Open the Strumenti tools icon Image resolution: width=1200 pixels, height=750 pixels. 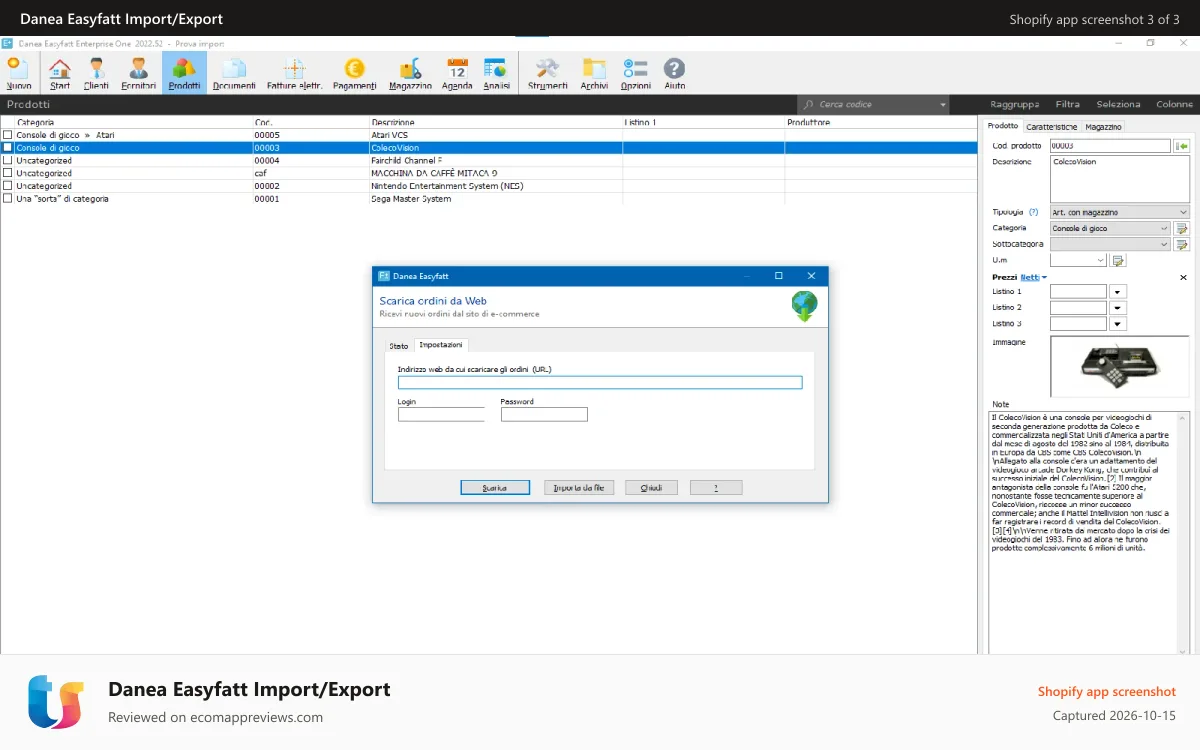click(x=547, y=74)
